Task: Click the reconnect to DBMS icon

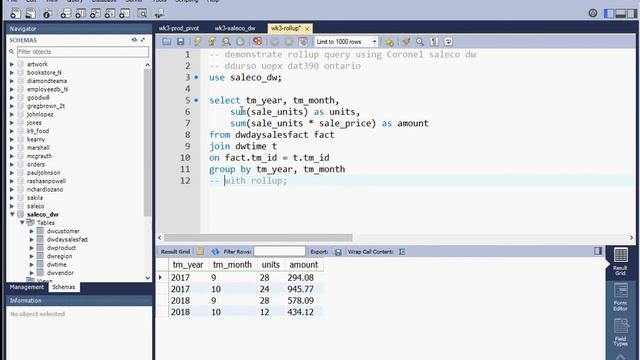Action: click(160, 13)
